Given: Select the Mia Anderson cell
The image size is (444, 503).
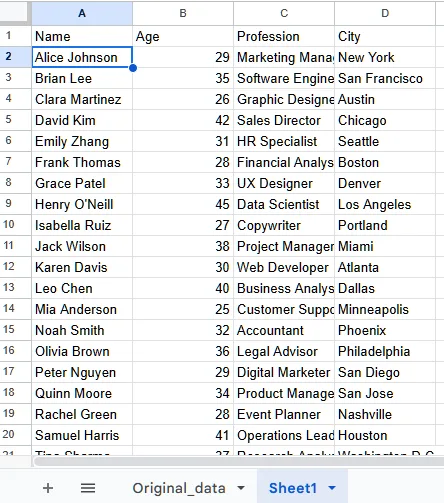Looking at the screenshot, I should pyautogui.click(x=82, y=309).
